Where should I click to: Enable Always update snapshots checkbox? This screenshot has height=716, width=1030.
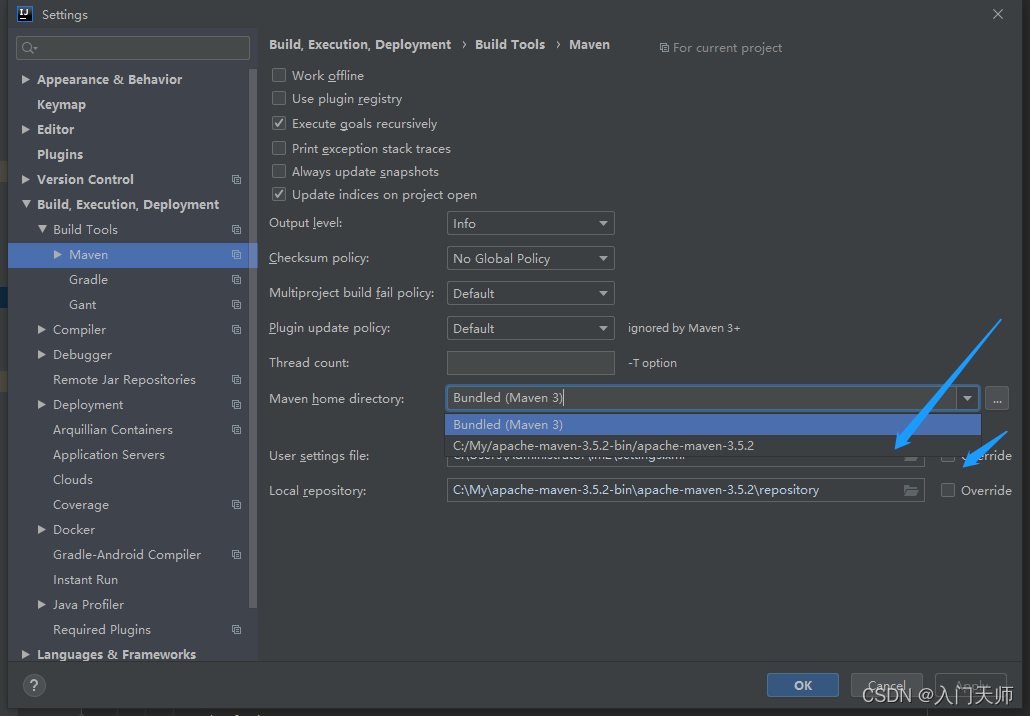click(279, 171)
